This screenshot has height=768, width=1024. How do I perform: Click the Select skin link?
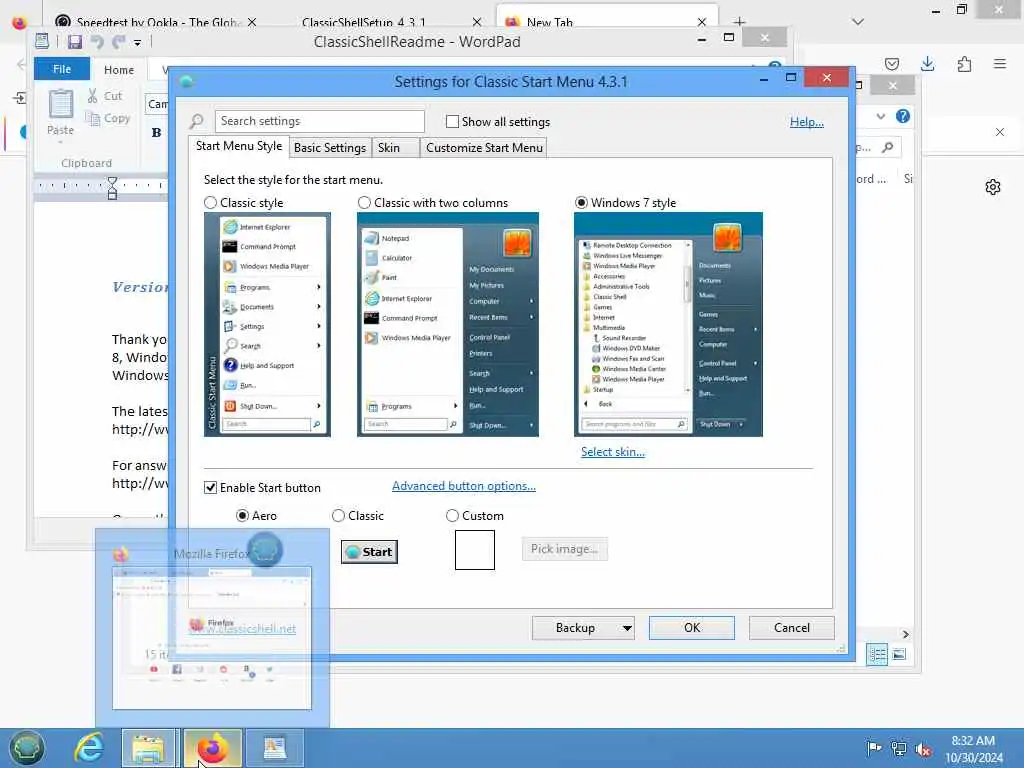pyautogui.click(x=613, y=451)
